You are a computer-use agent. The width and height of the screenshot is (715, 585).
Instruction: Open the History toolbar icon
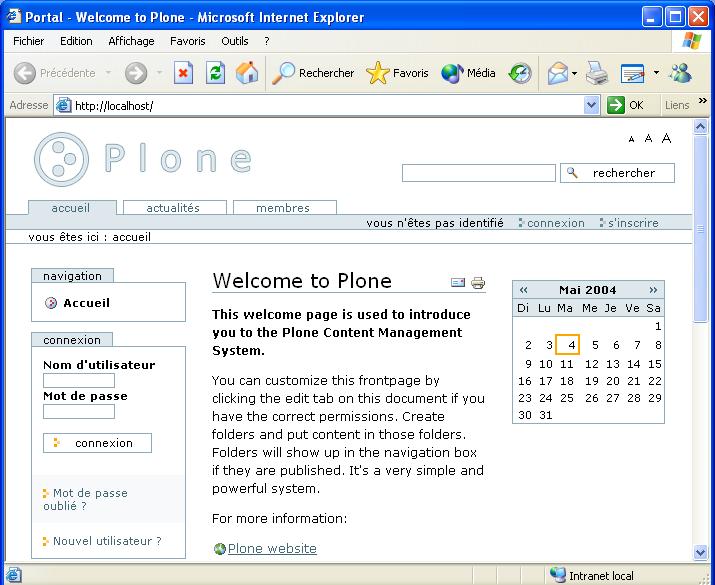[x=520, y=73]
